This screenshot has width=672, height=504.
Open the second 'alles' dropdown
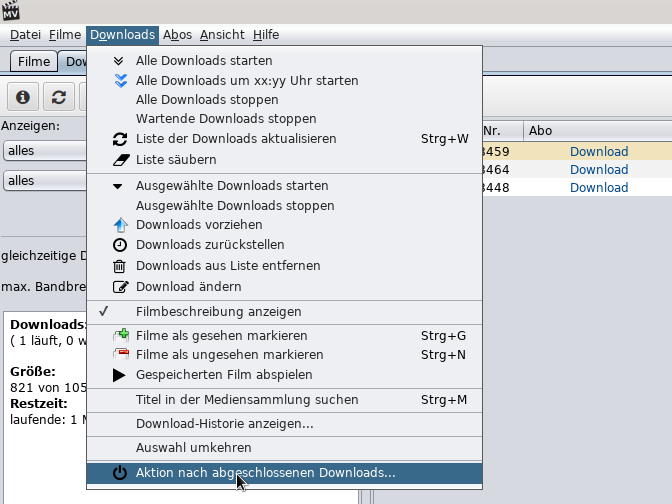coord(45,180)
